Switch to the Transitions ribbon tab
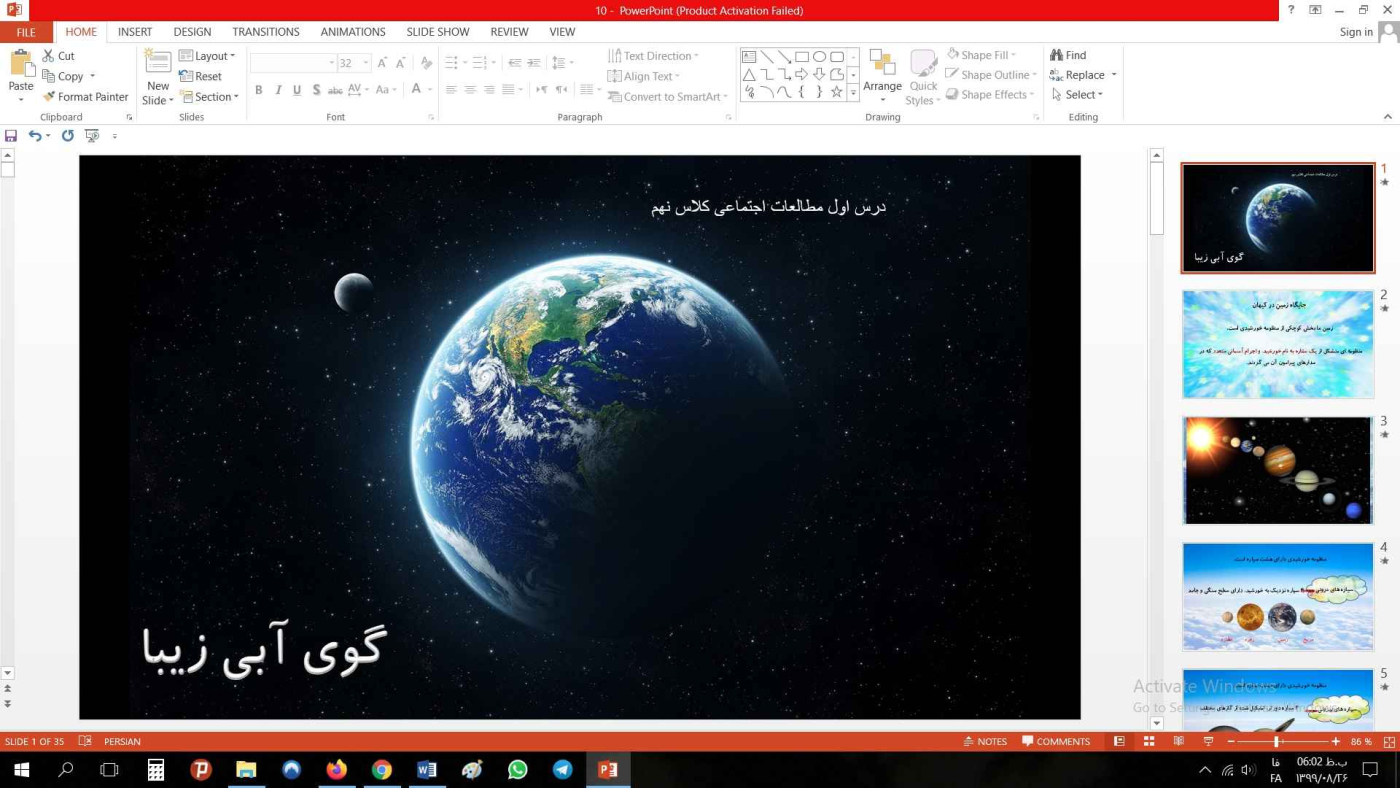 click(266, 32)
